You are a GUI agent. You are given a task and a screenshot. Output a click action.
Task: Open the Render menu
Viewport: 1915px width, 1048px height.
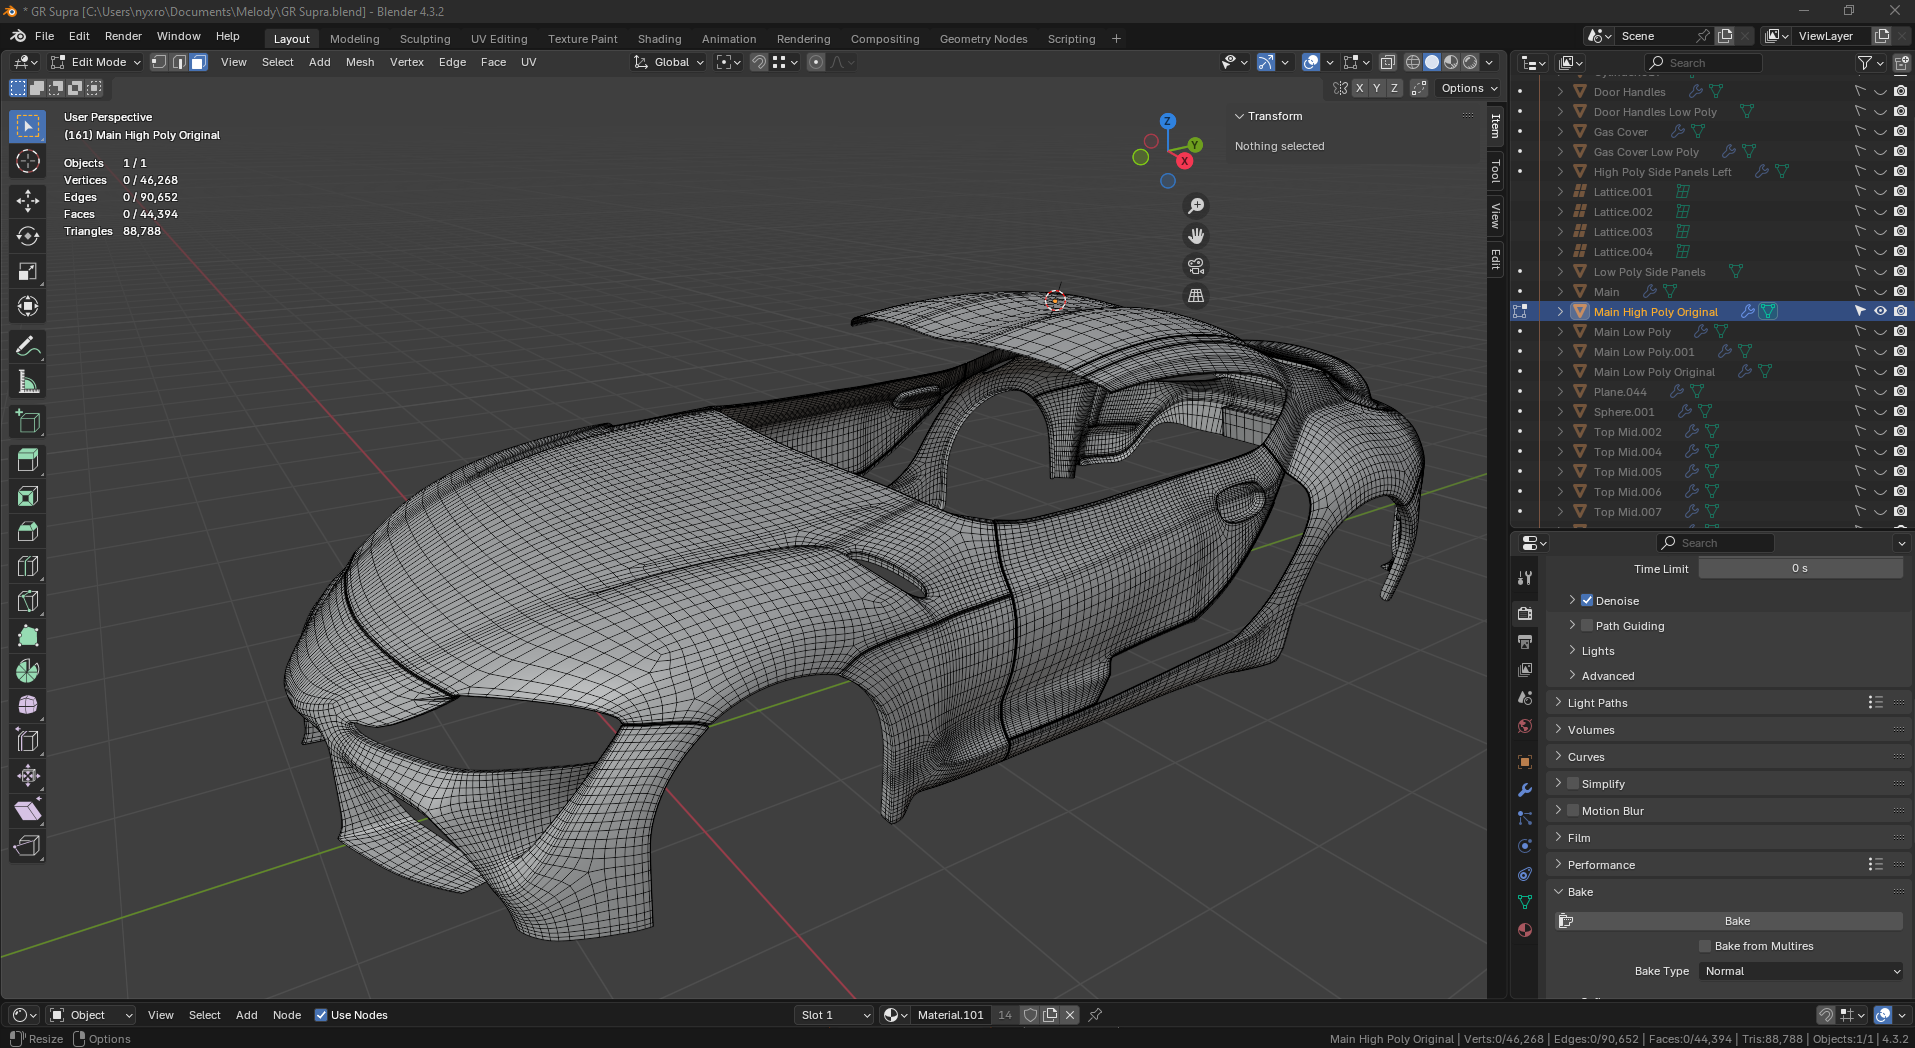(x=123, y=36)
